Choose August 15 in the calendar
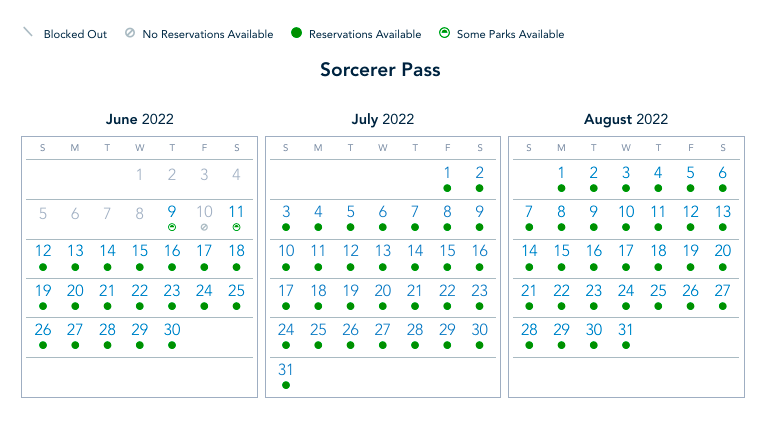The width and height of the screenshot is (780, 428). 561,251
